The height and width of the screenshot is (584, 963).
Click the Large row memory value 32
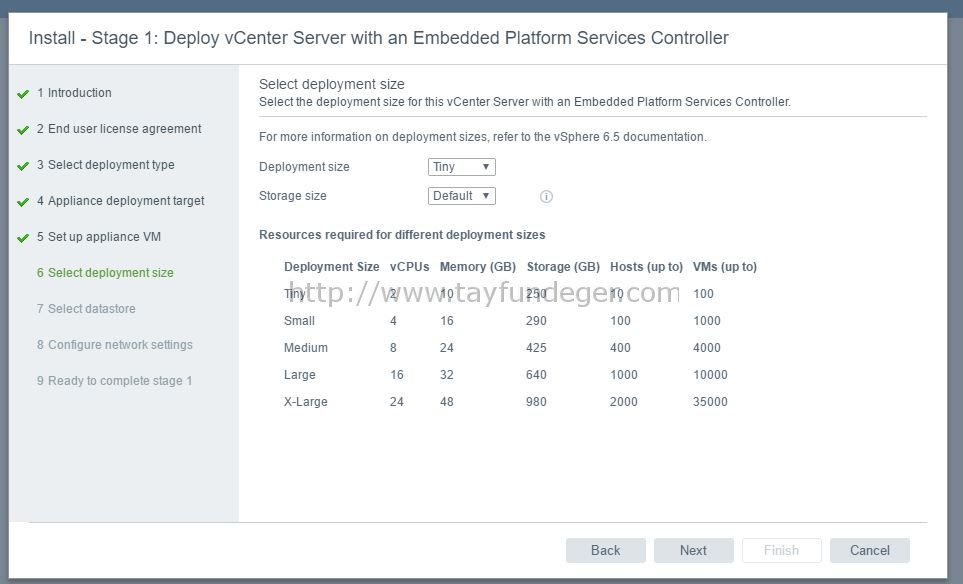[446, 375]
